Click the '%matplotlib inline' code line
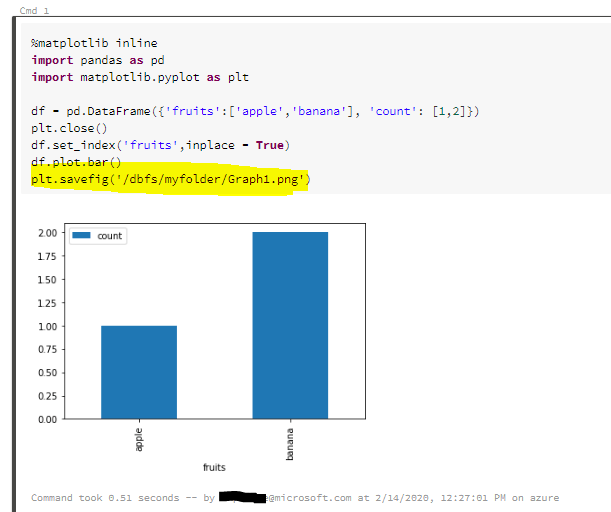The width and height of the screenshot is (611, 512). coord(94,43)
